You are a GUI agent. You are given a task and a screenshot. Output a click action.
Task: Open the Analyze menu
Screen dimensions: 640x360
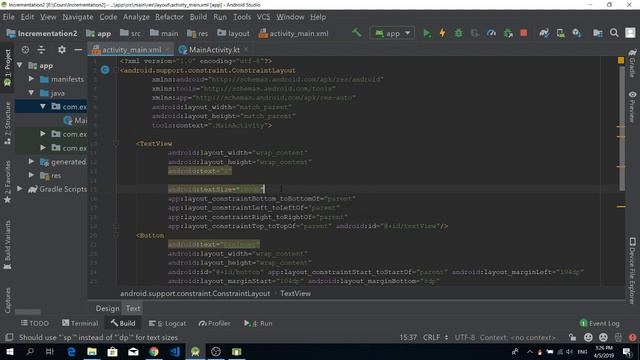[x=136, y=17]
